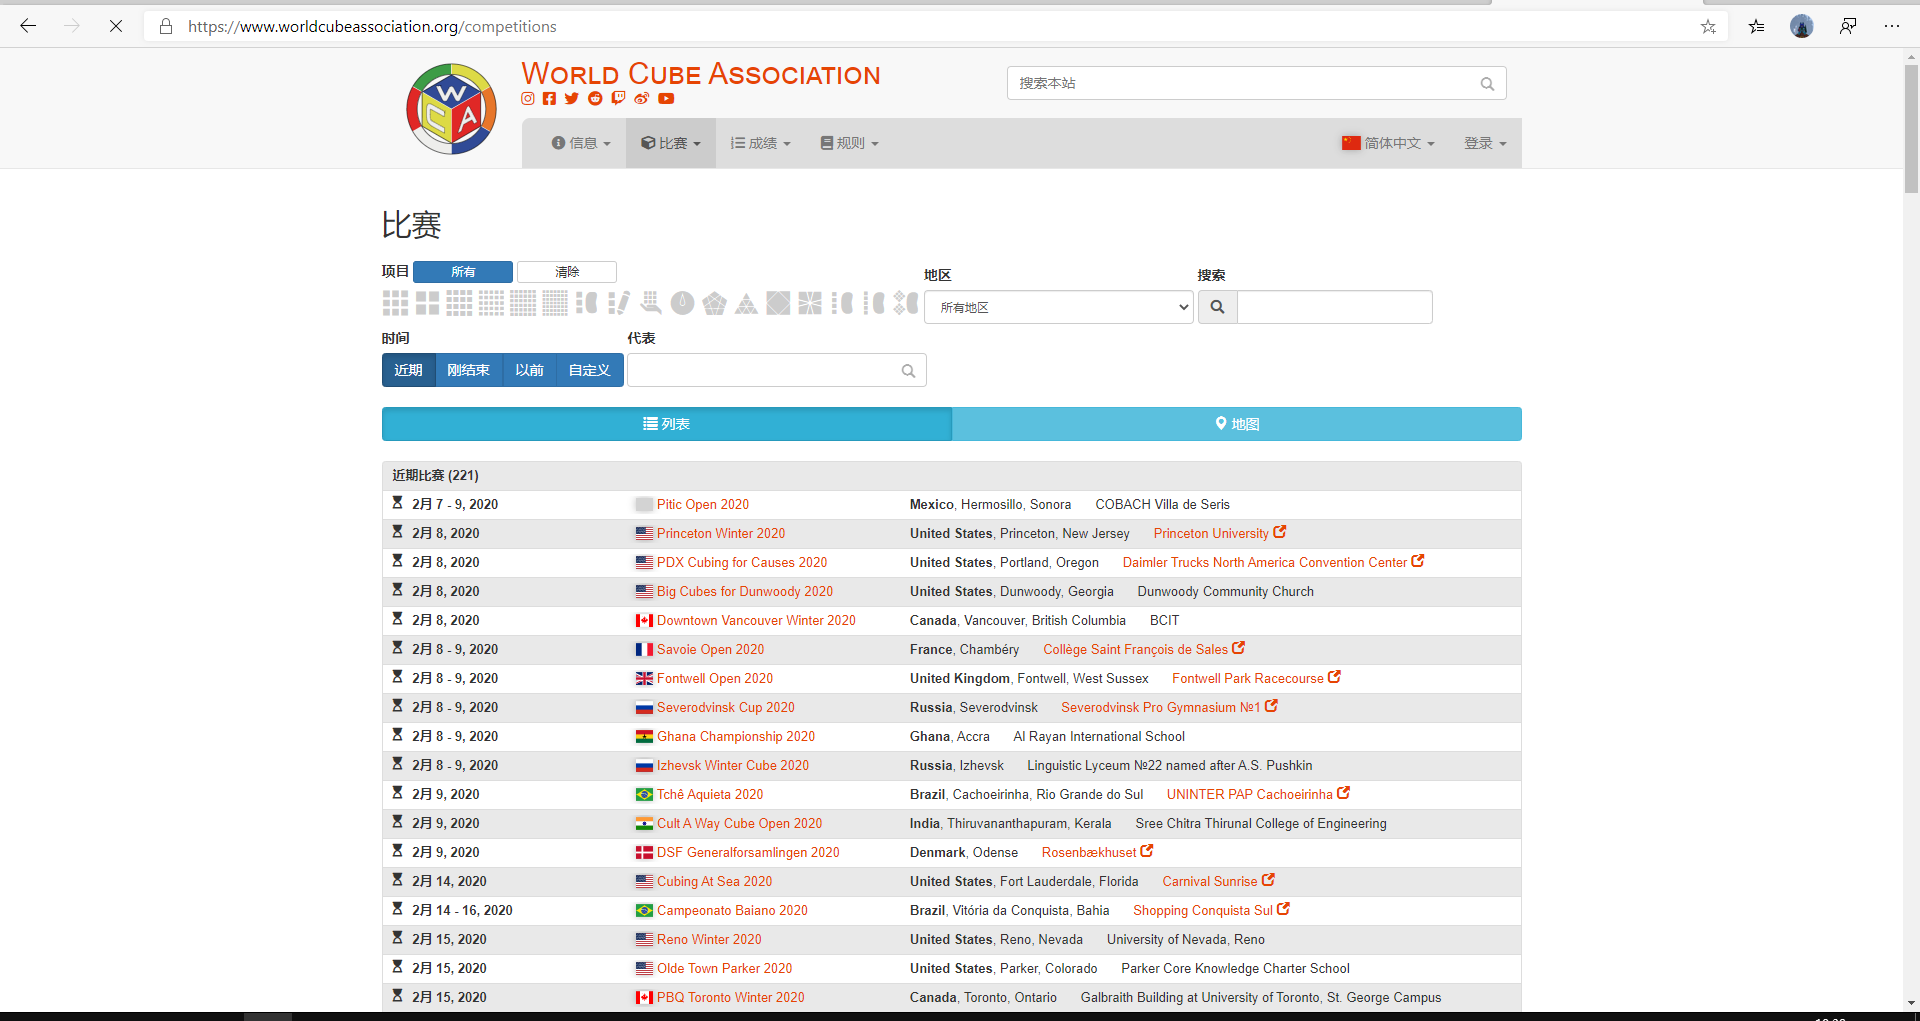
Task: Filter by 5x5x5 Cube event icon
Action: [x=491, y=303]
